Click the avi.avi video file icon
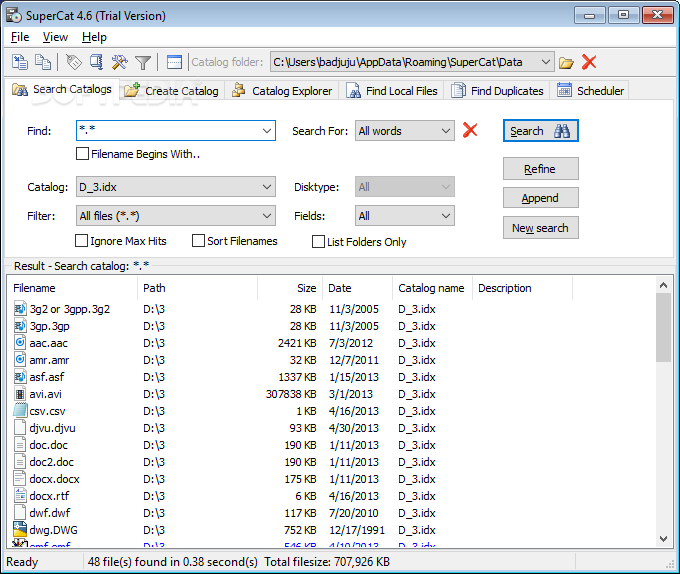The image size is (680, 574). click(20, 394)
